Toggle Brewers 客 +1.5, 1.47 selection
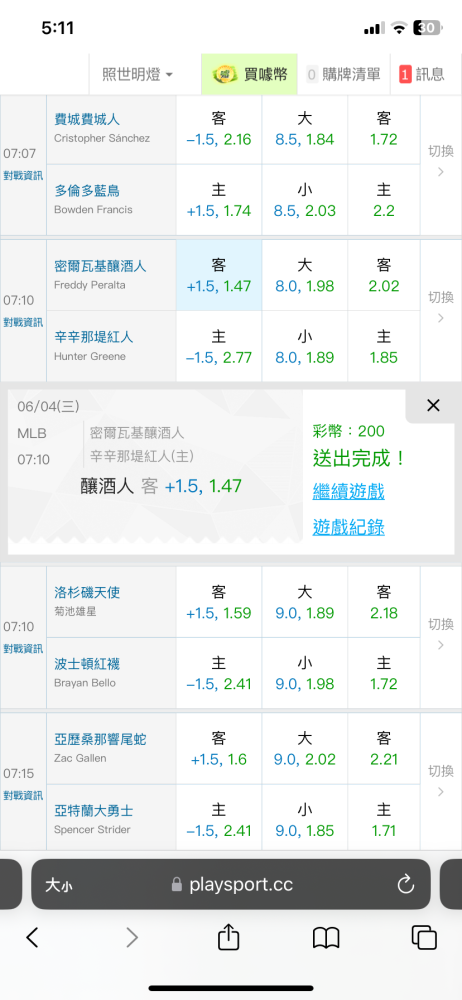 point(219,276)
